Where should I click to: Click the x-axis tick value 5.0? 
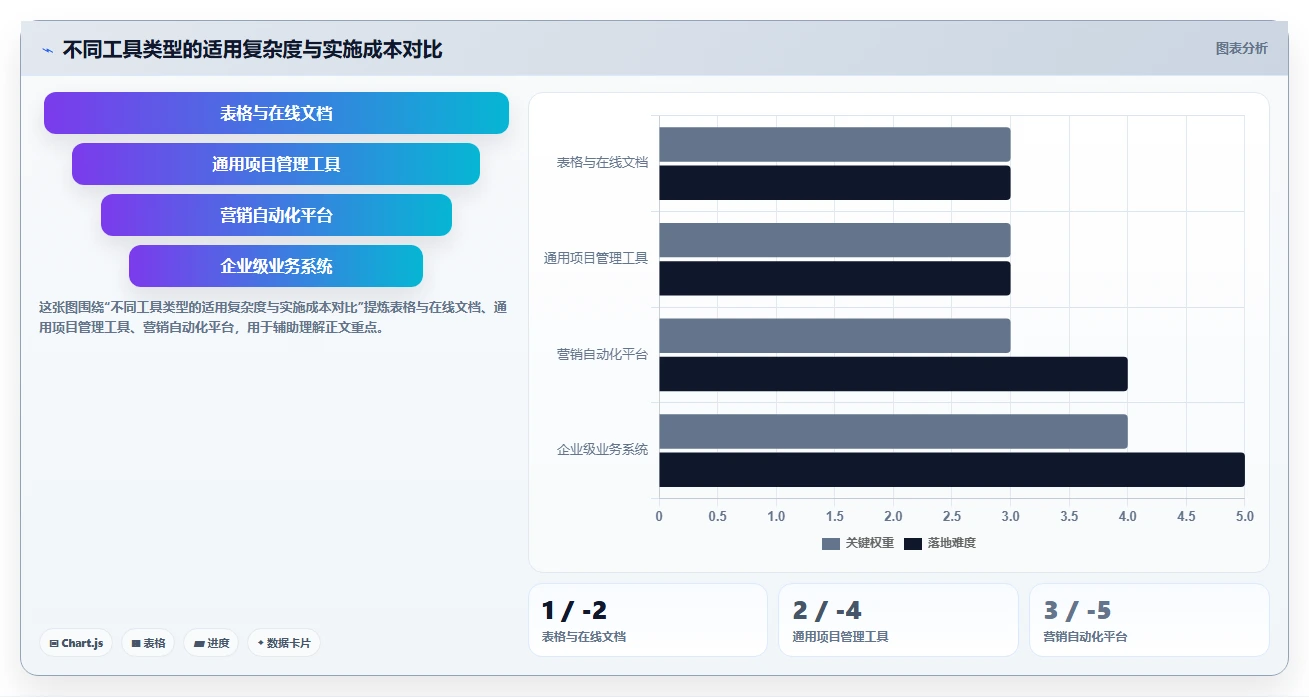click(1245, 516)
